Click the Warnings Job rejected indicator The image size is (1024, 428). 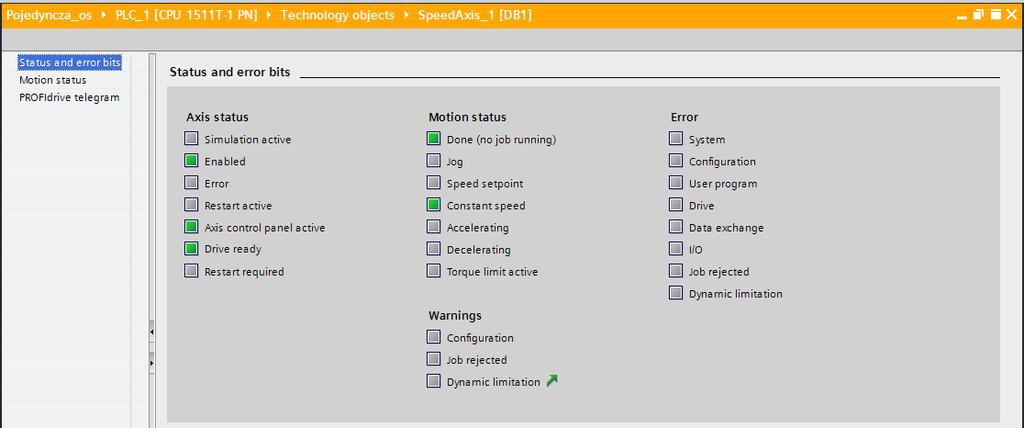[434, 359]
